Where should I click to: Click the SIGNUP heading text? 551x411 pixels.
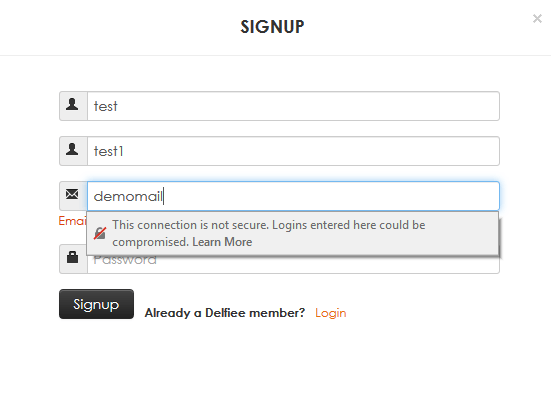coord(272,27)
